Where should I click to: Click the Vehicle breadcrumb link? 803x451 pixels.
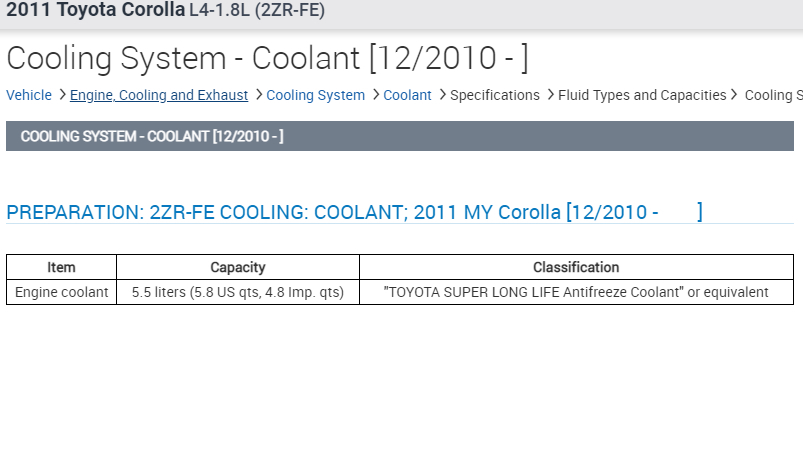pyautogui.click(x=29, y=95)
